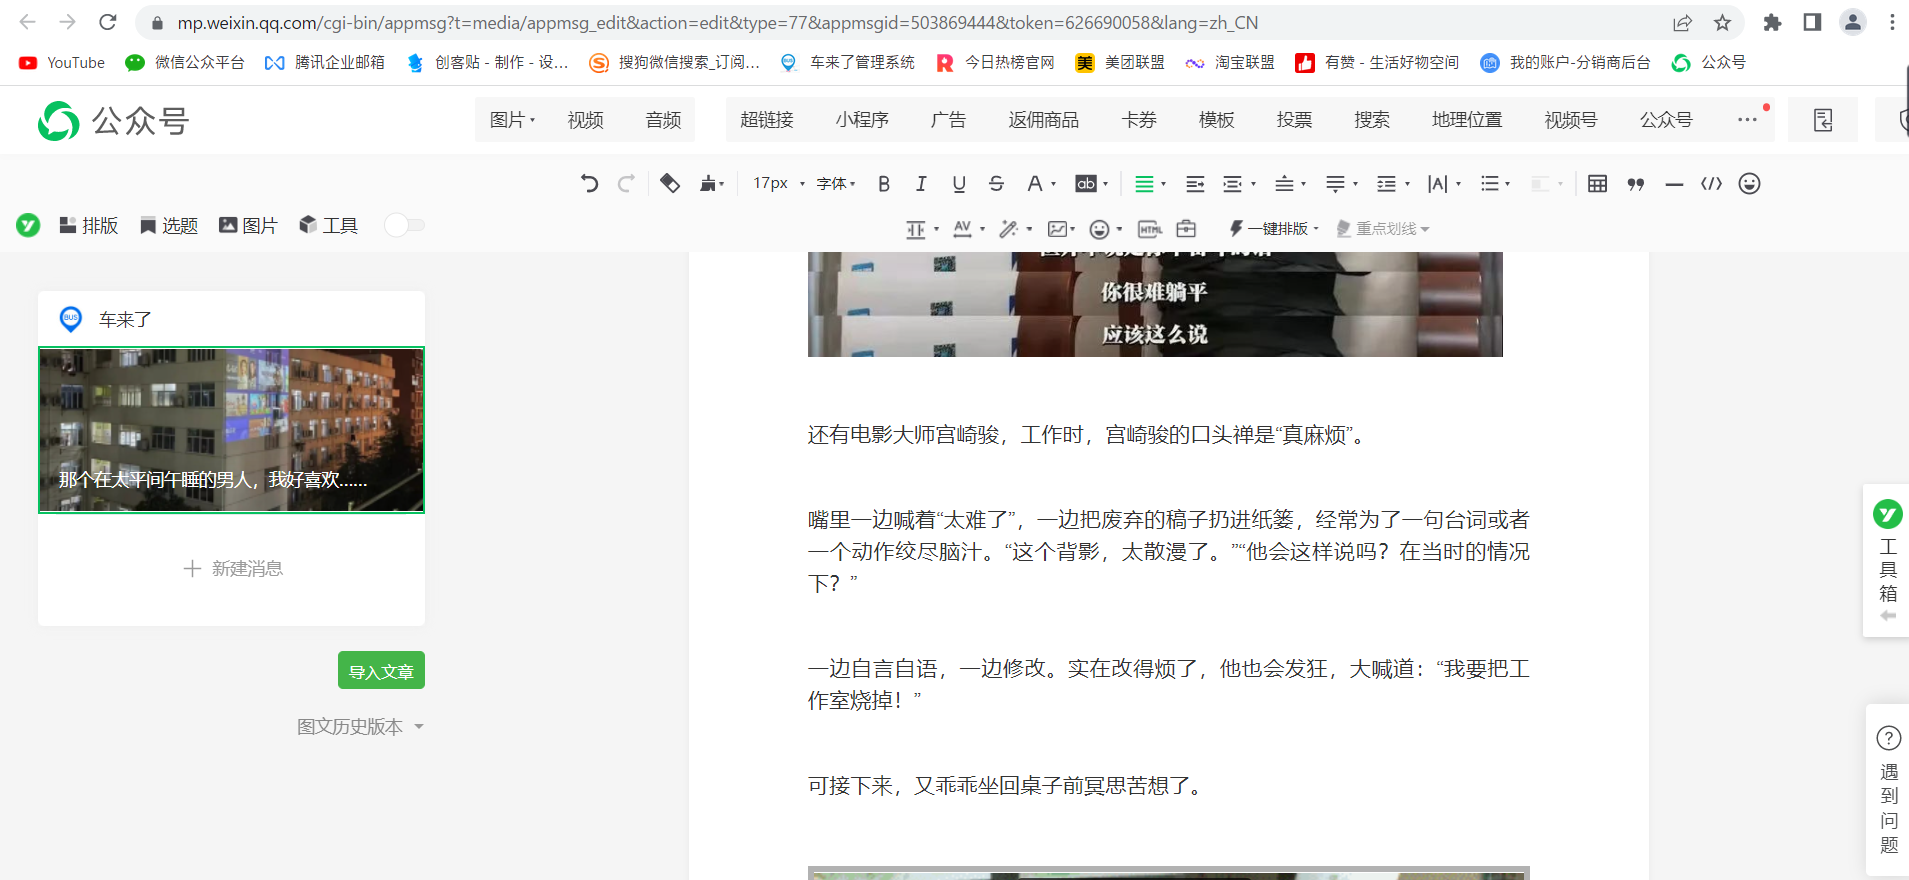Open the browser profile avatar
Image resolution: width=1909 pixels, height=880 pixels.
pos(1852,22)
